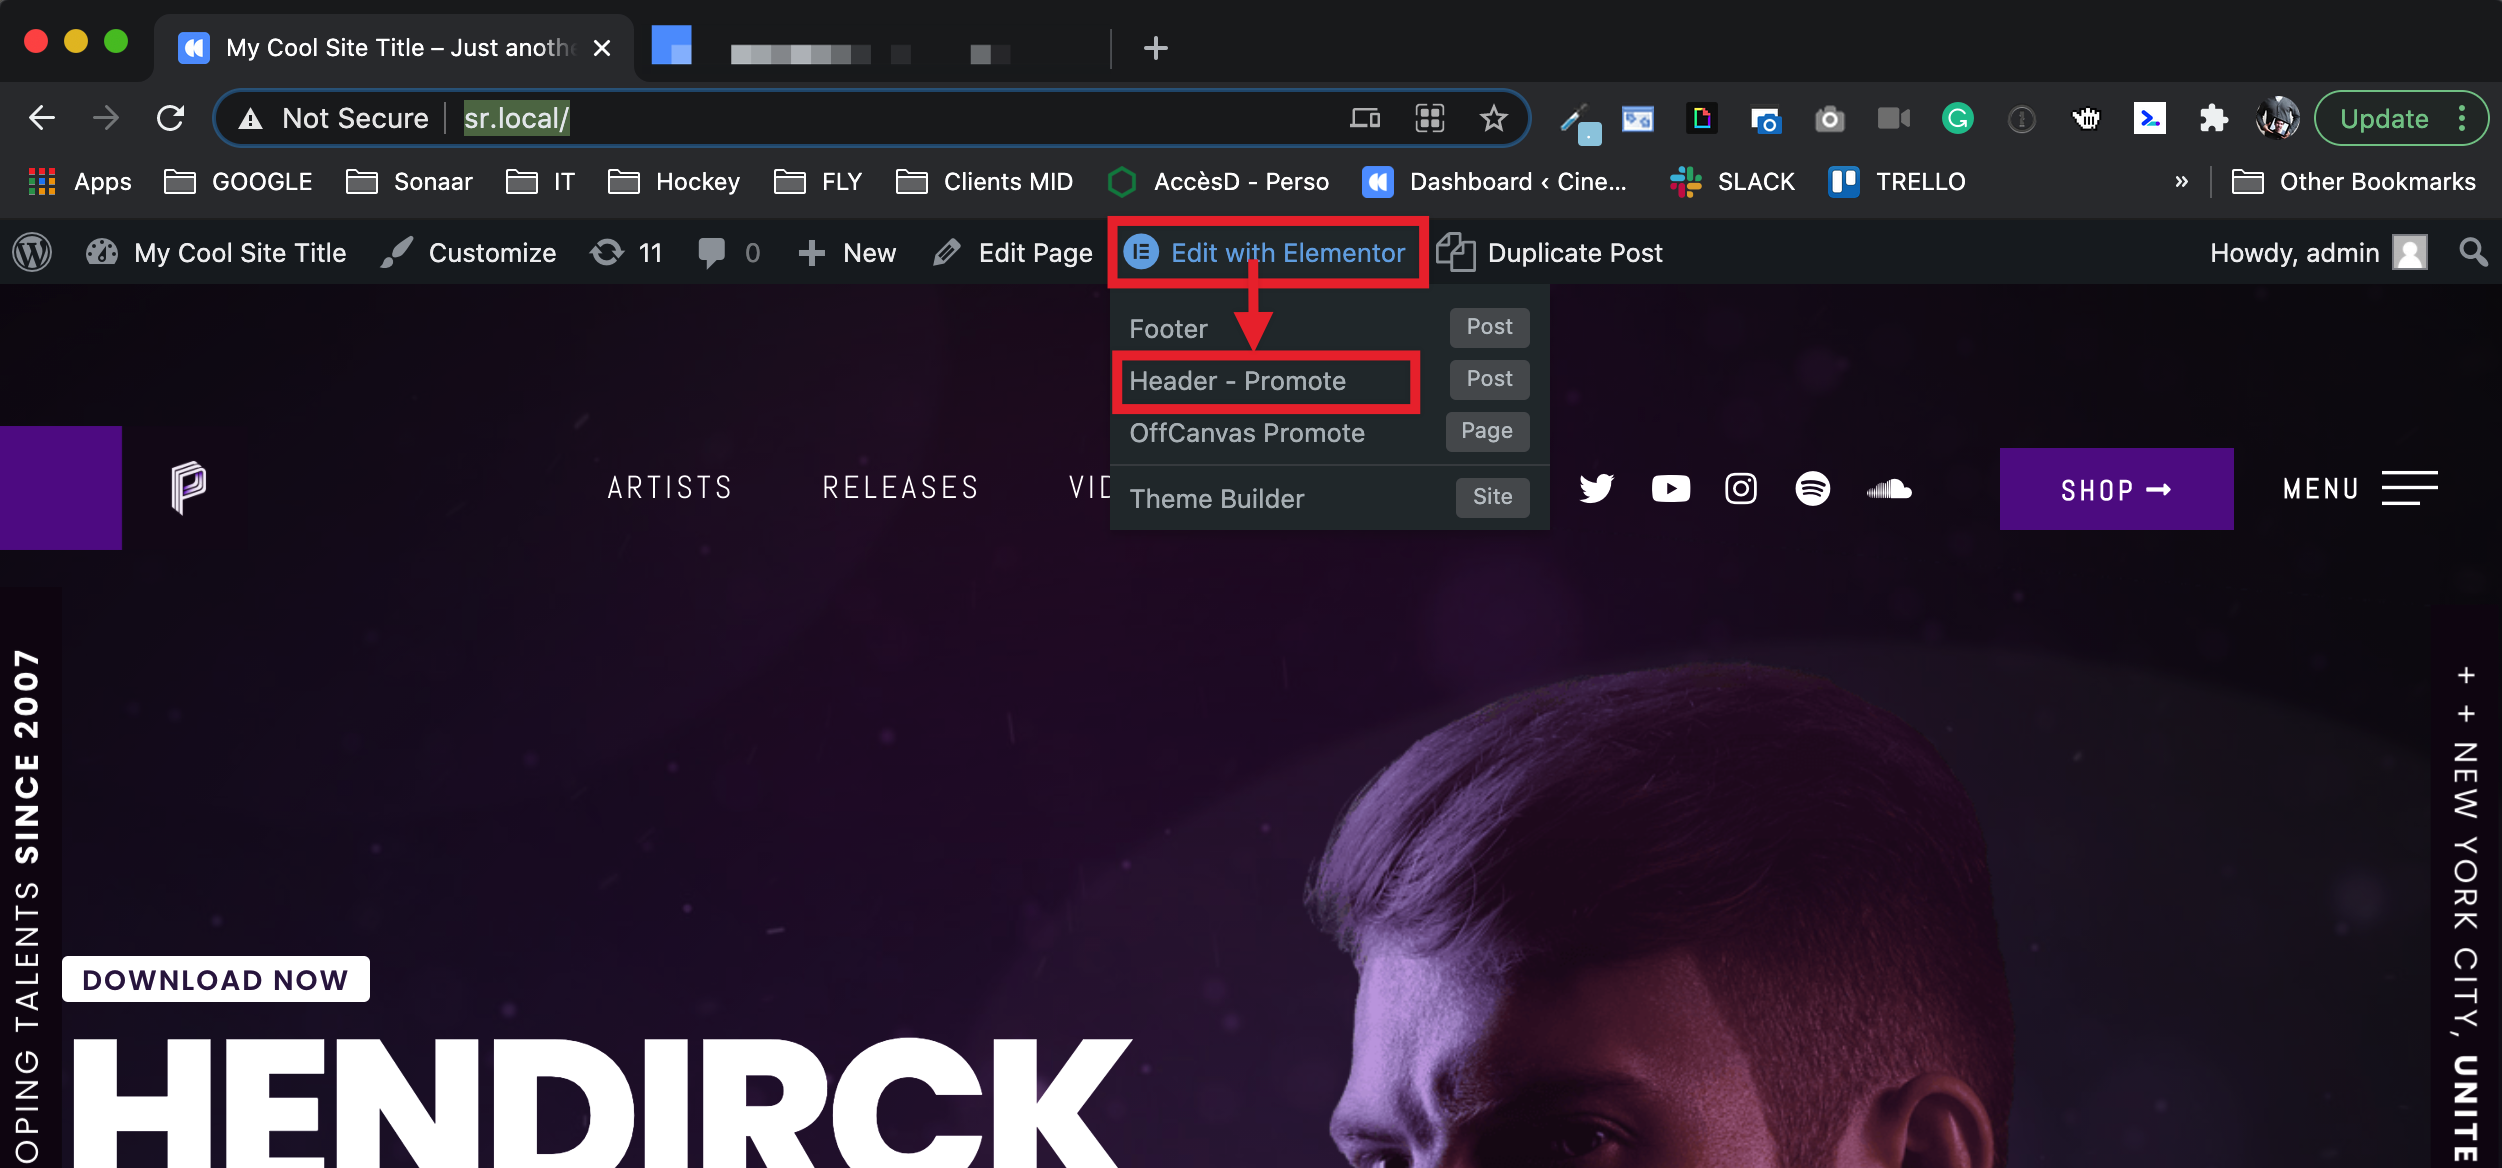Click the browser forward arrow
Viewport: 2502px width, 1168px height.
coord(106,118)
